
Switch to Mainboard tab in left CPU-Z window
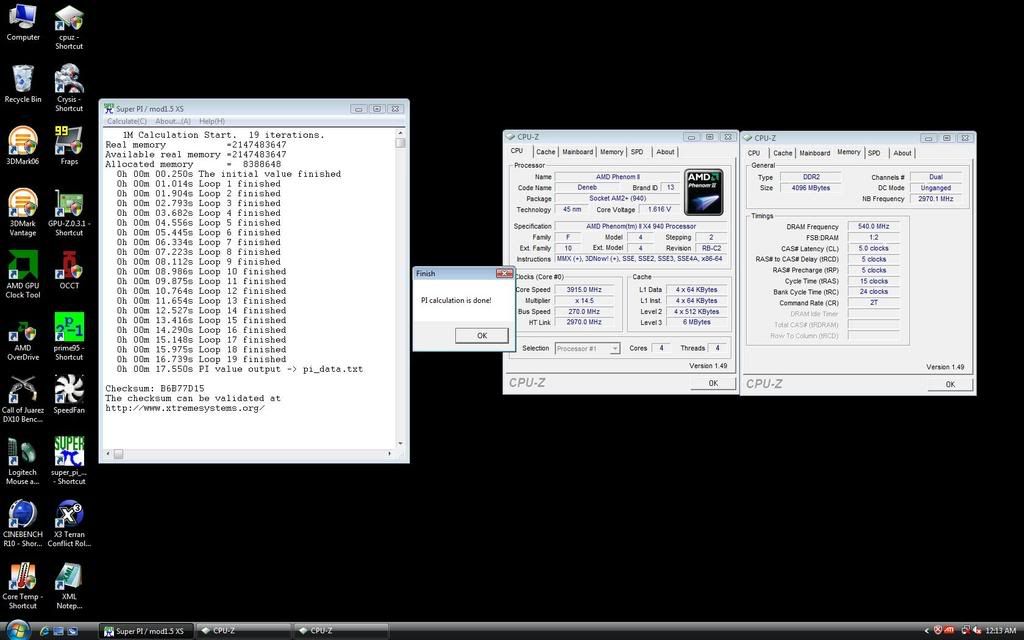[577, 152]
